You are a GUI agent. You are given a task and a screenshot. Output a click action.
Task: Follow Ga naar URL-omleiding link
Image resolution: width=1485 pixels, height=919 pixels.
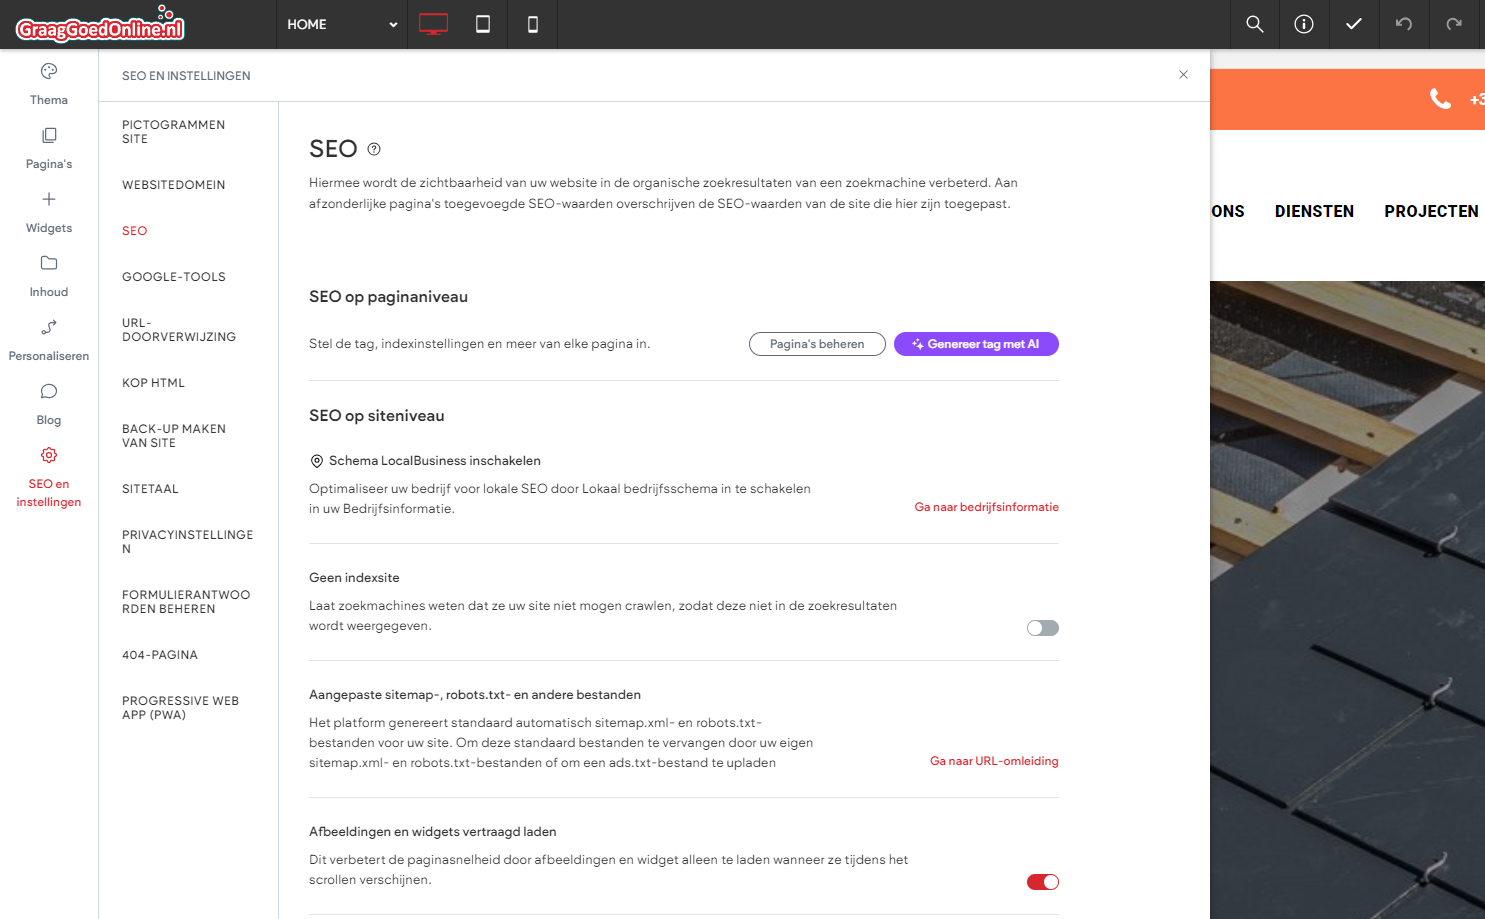pos(994,761)
